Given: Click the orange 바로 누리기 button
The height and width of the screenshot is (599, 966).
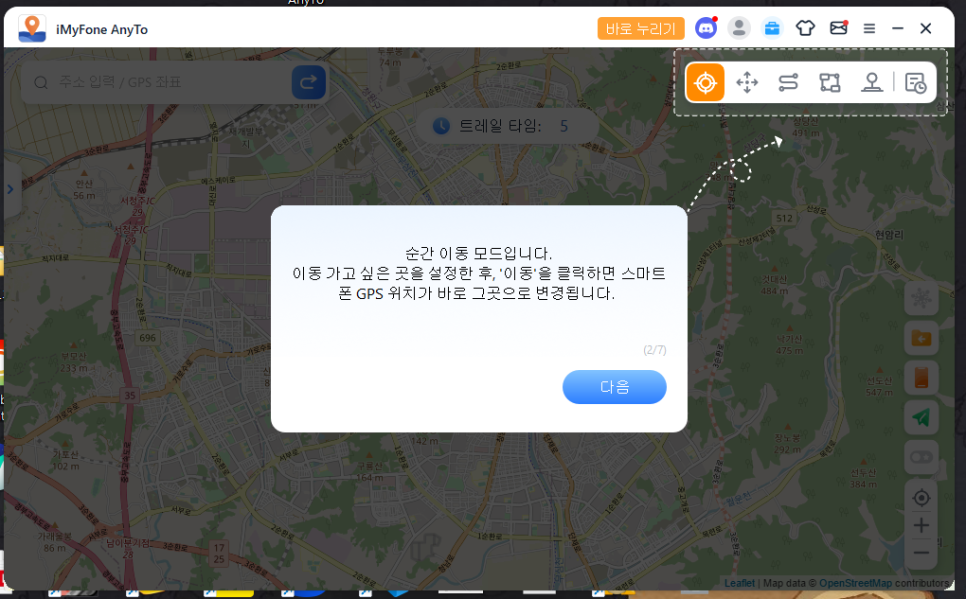Looking at the screenshot, I should click(x=641, y=28).
